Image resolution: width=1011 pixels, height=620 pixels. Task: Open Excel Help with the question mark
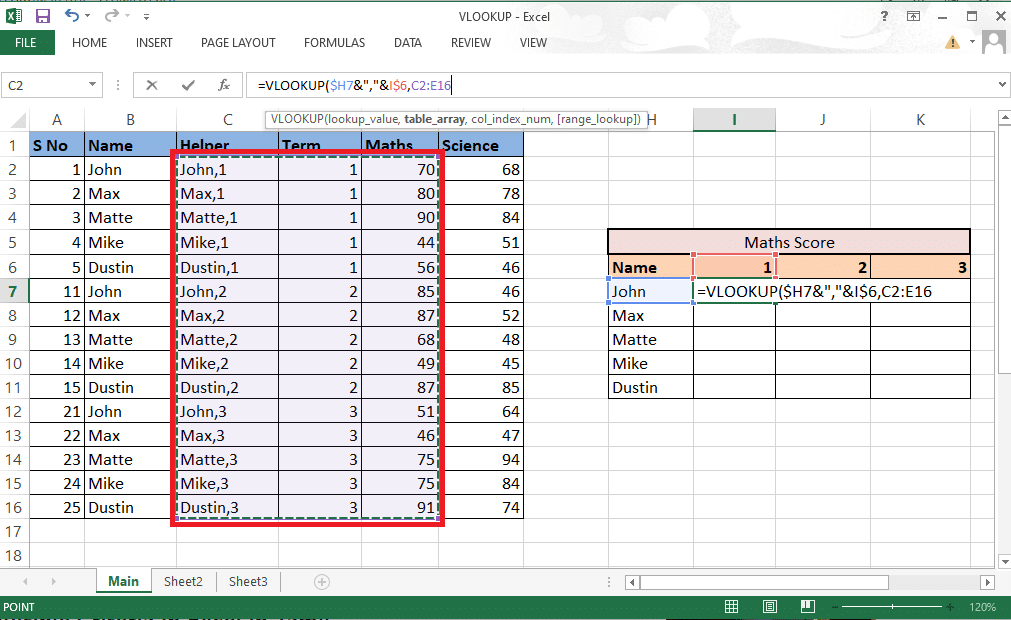(884, 16)
